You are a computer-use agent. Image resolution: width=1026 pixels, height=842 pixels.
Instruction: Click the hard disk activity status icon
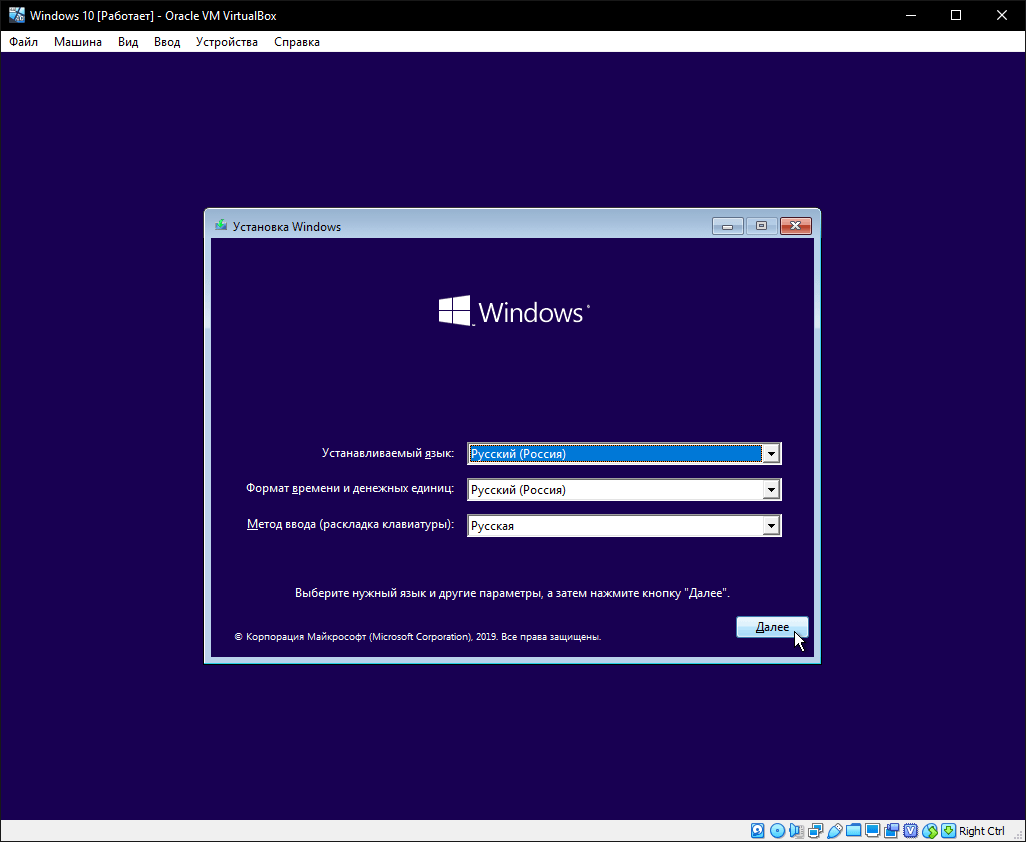coord(758,831)
